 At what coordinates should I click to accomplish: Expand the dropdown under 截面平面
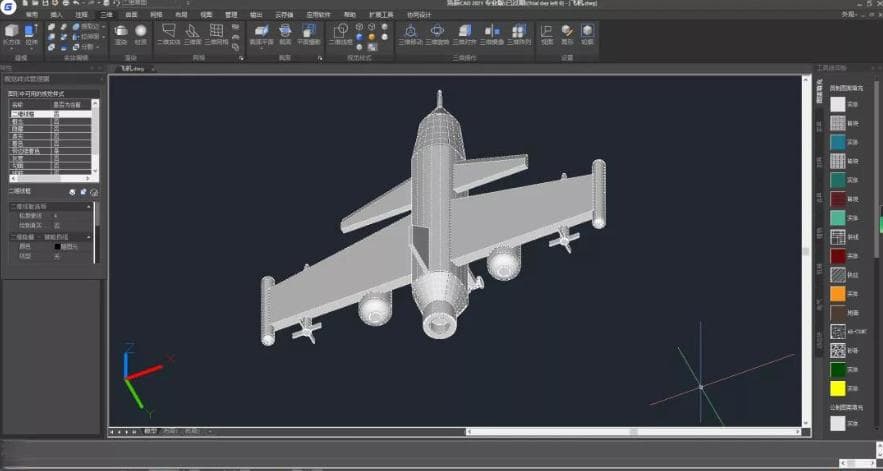coord(261,48)
